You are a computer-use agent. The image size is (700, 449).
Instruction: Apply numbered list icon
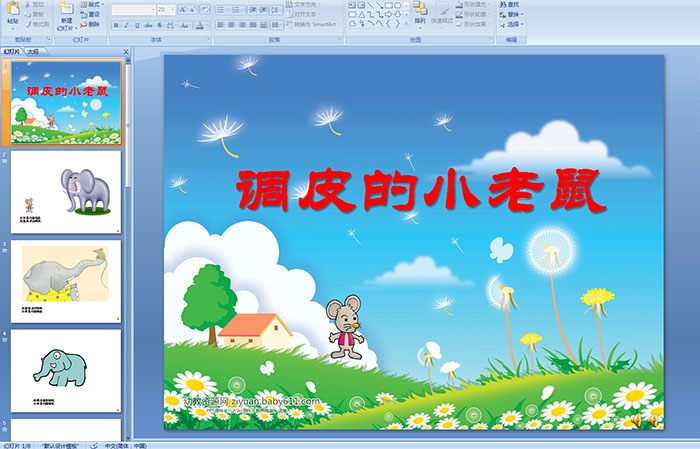click(237, 10)
